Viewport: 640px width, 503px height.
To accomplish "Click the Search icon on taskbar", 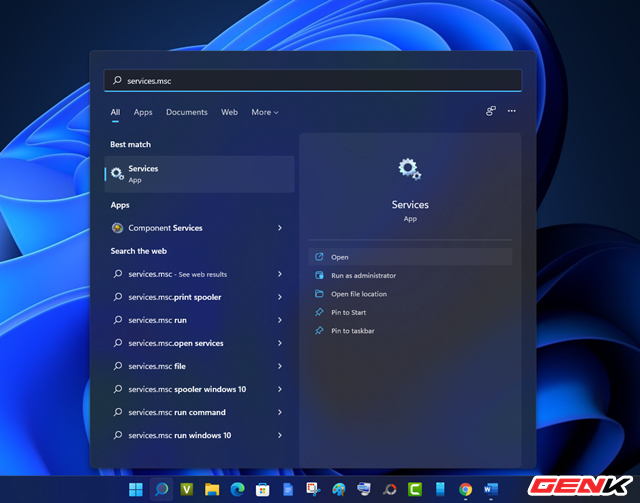I will coord(161,489).
